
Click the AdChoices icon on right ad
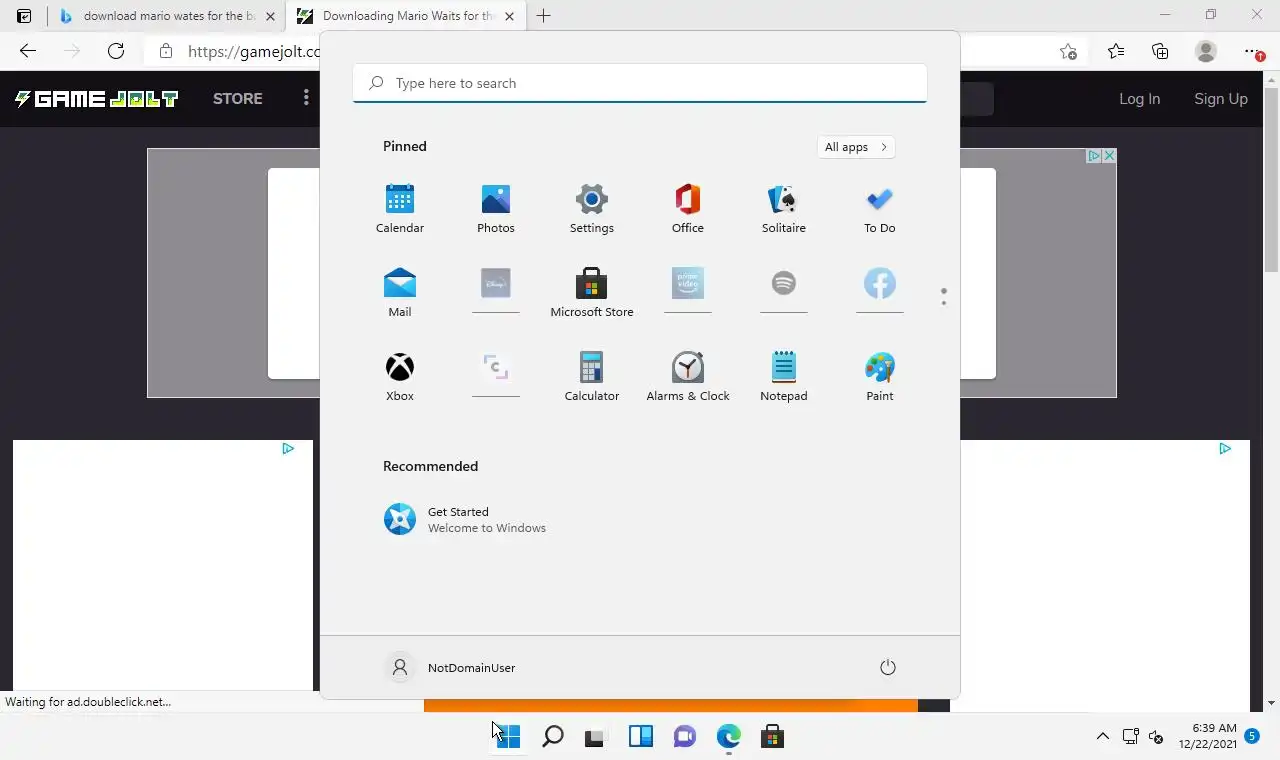(1225, 448)
